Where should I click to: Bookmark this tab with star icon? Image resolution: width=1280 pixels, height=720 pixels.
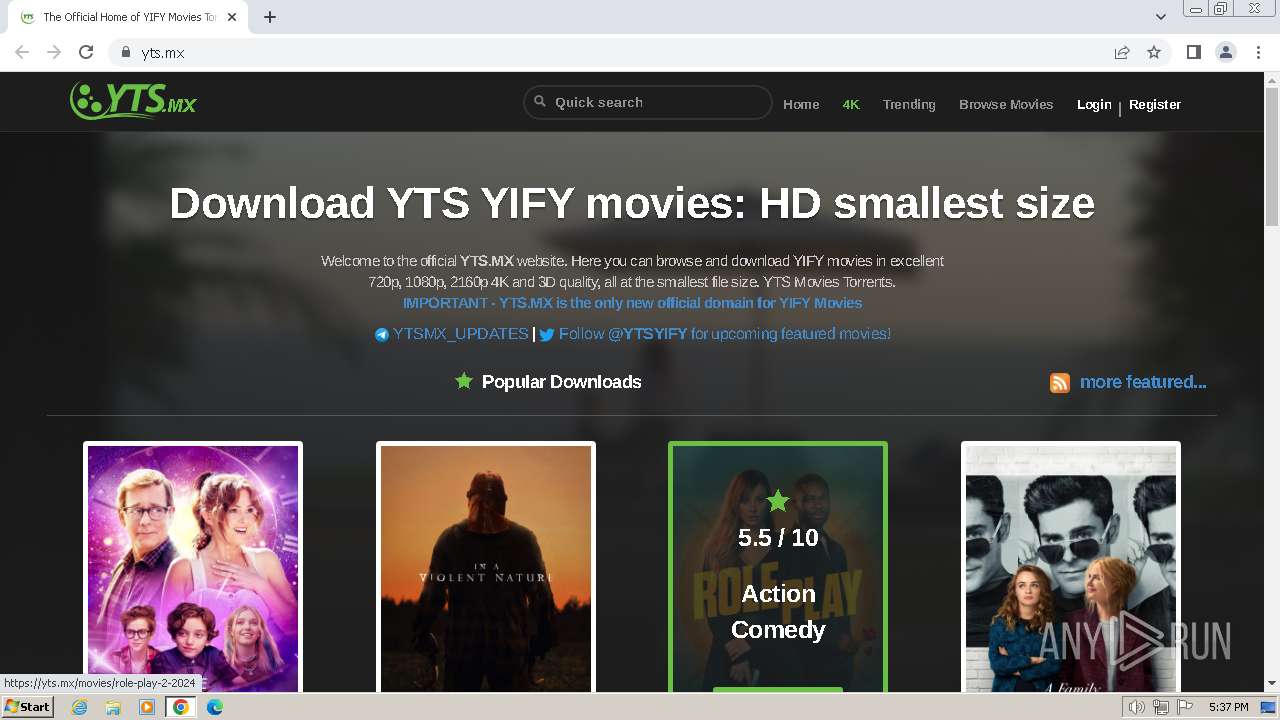coord(1154,52)
